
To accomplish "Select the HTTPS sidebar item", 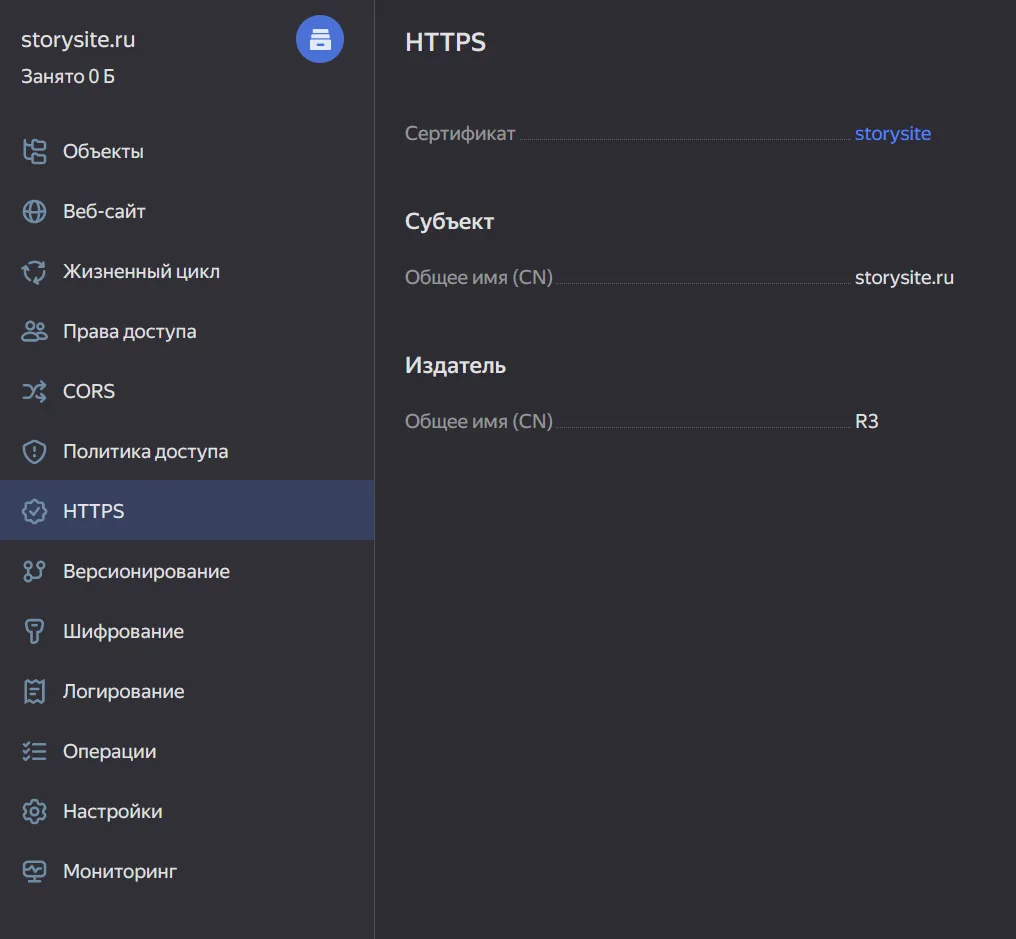I will 94,511.
